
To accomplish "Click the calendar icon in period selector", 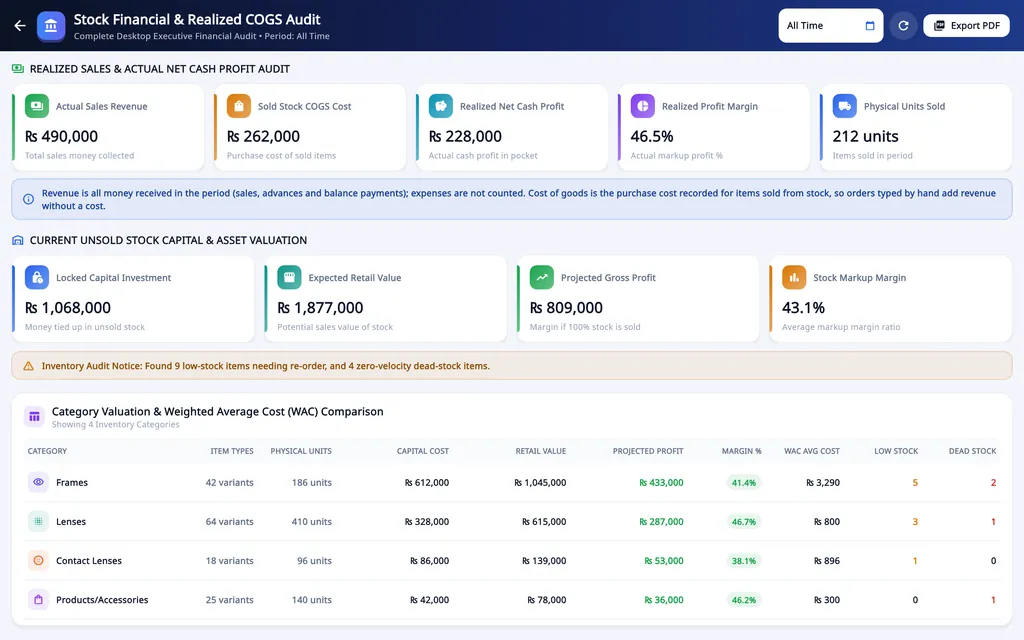I will (869, 26).
